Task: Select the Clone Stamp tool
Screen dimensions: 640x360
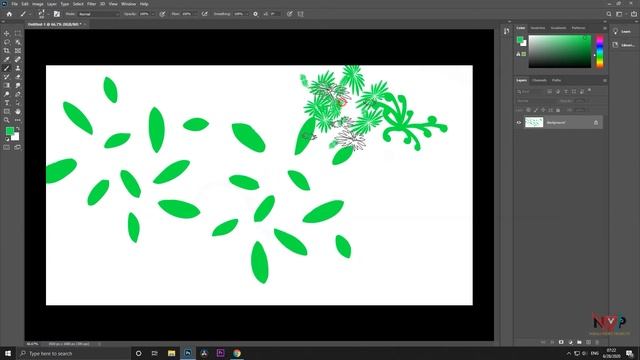Action: pos(18,68)
